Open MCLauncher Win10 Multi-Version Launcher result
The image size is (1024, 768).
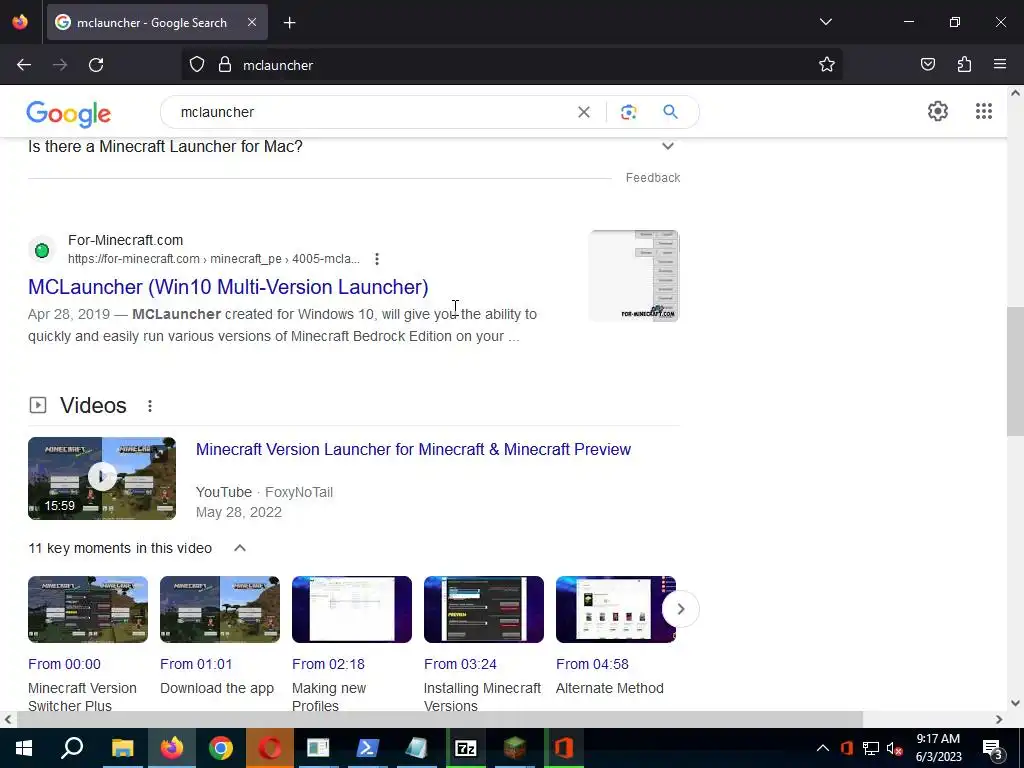click(228, 287)
